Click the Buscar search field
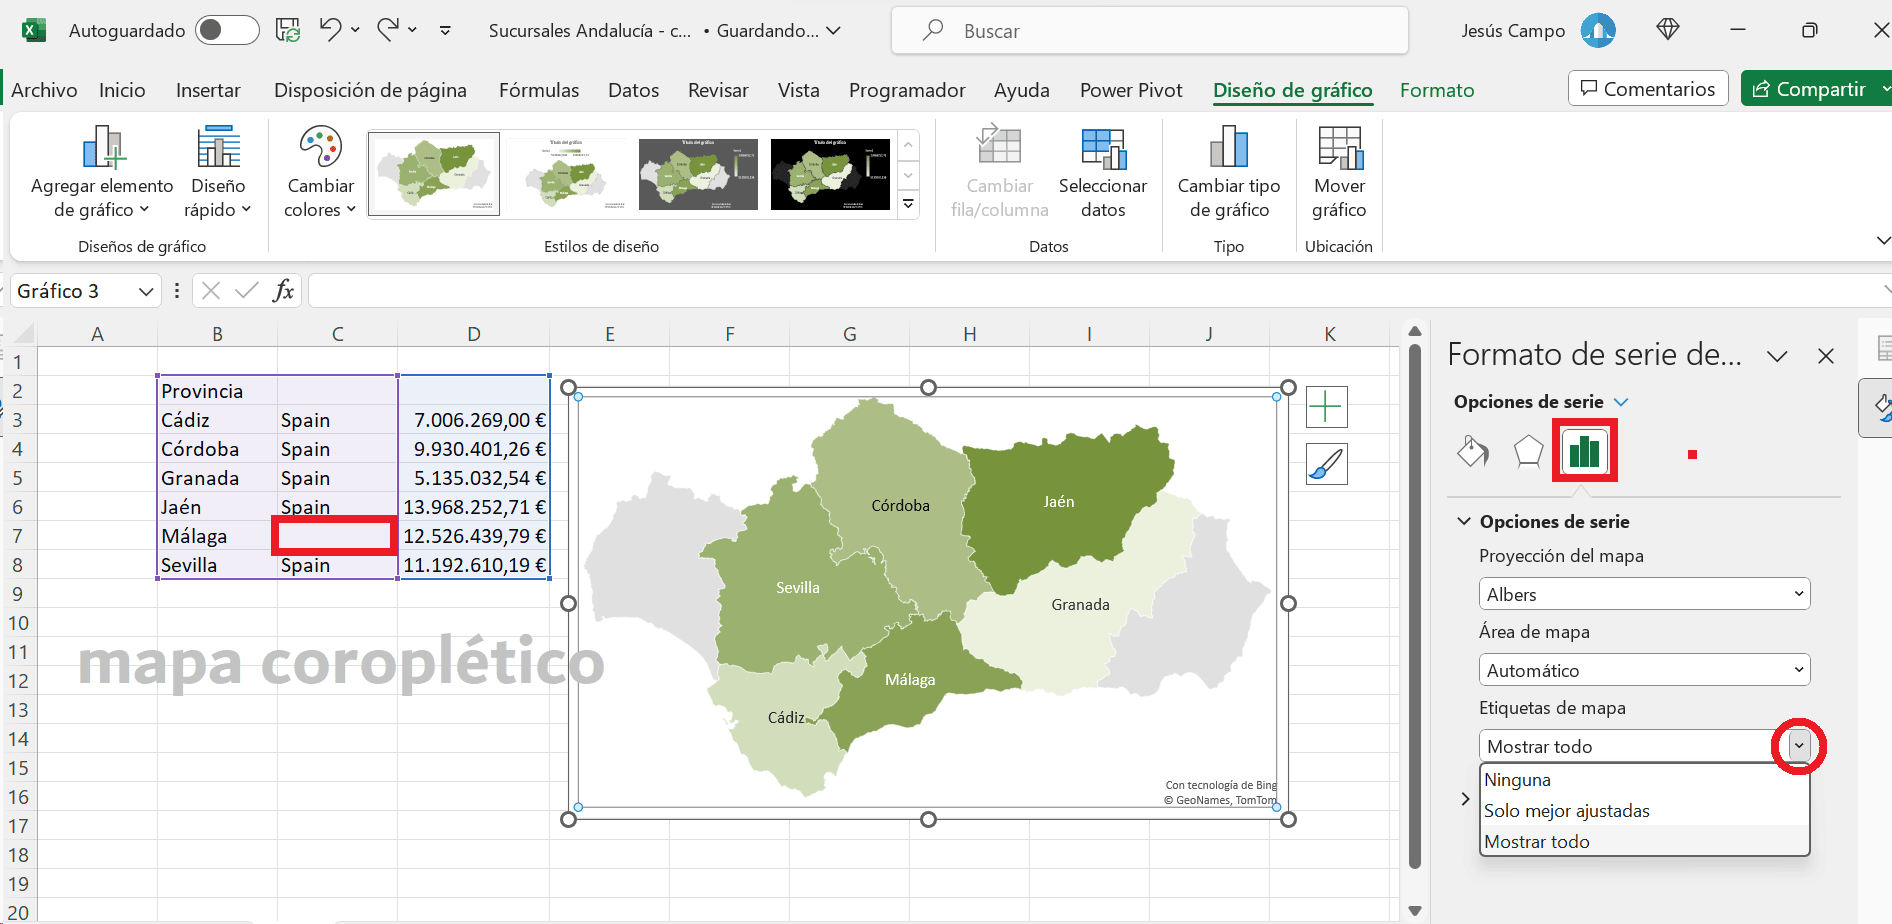Image resolution: width=1892 pixels, height=924 pixels. 1150,31
